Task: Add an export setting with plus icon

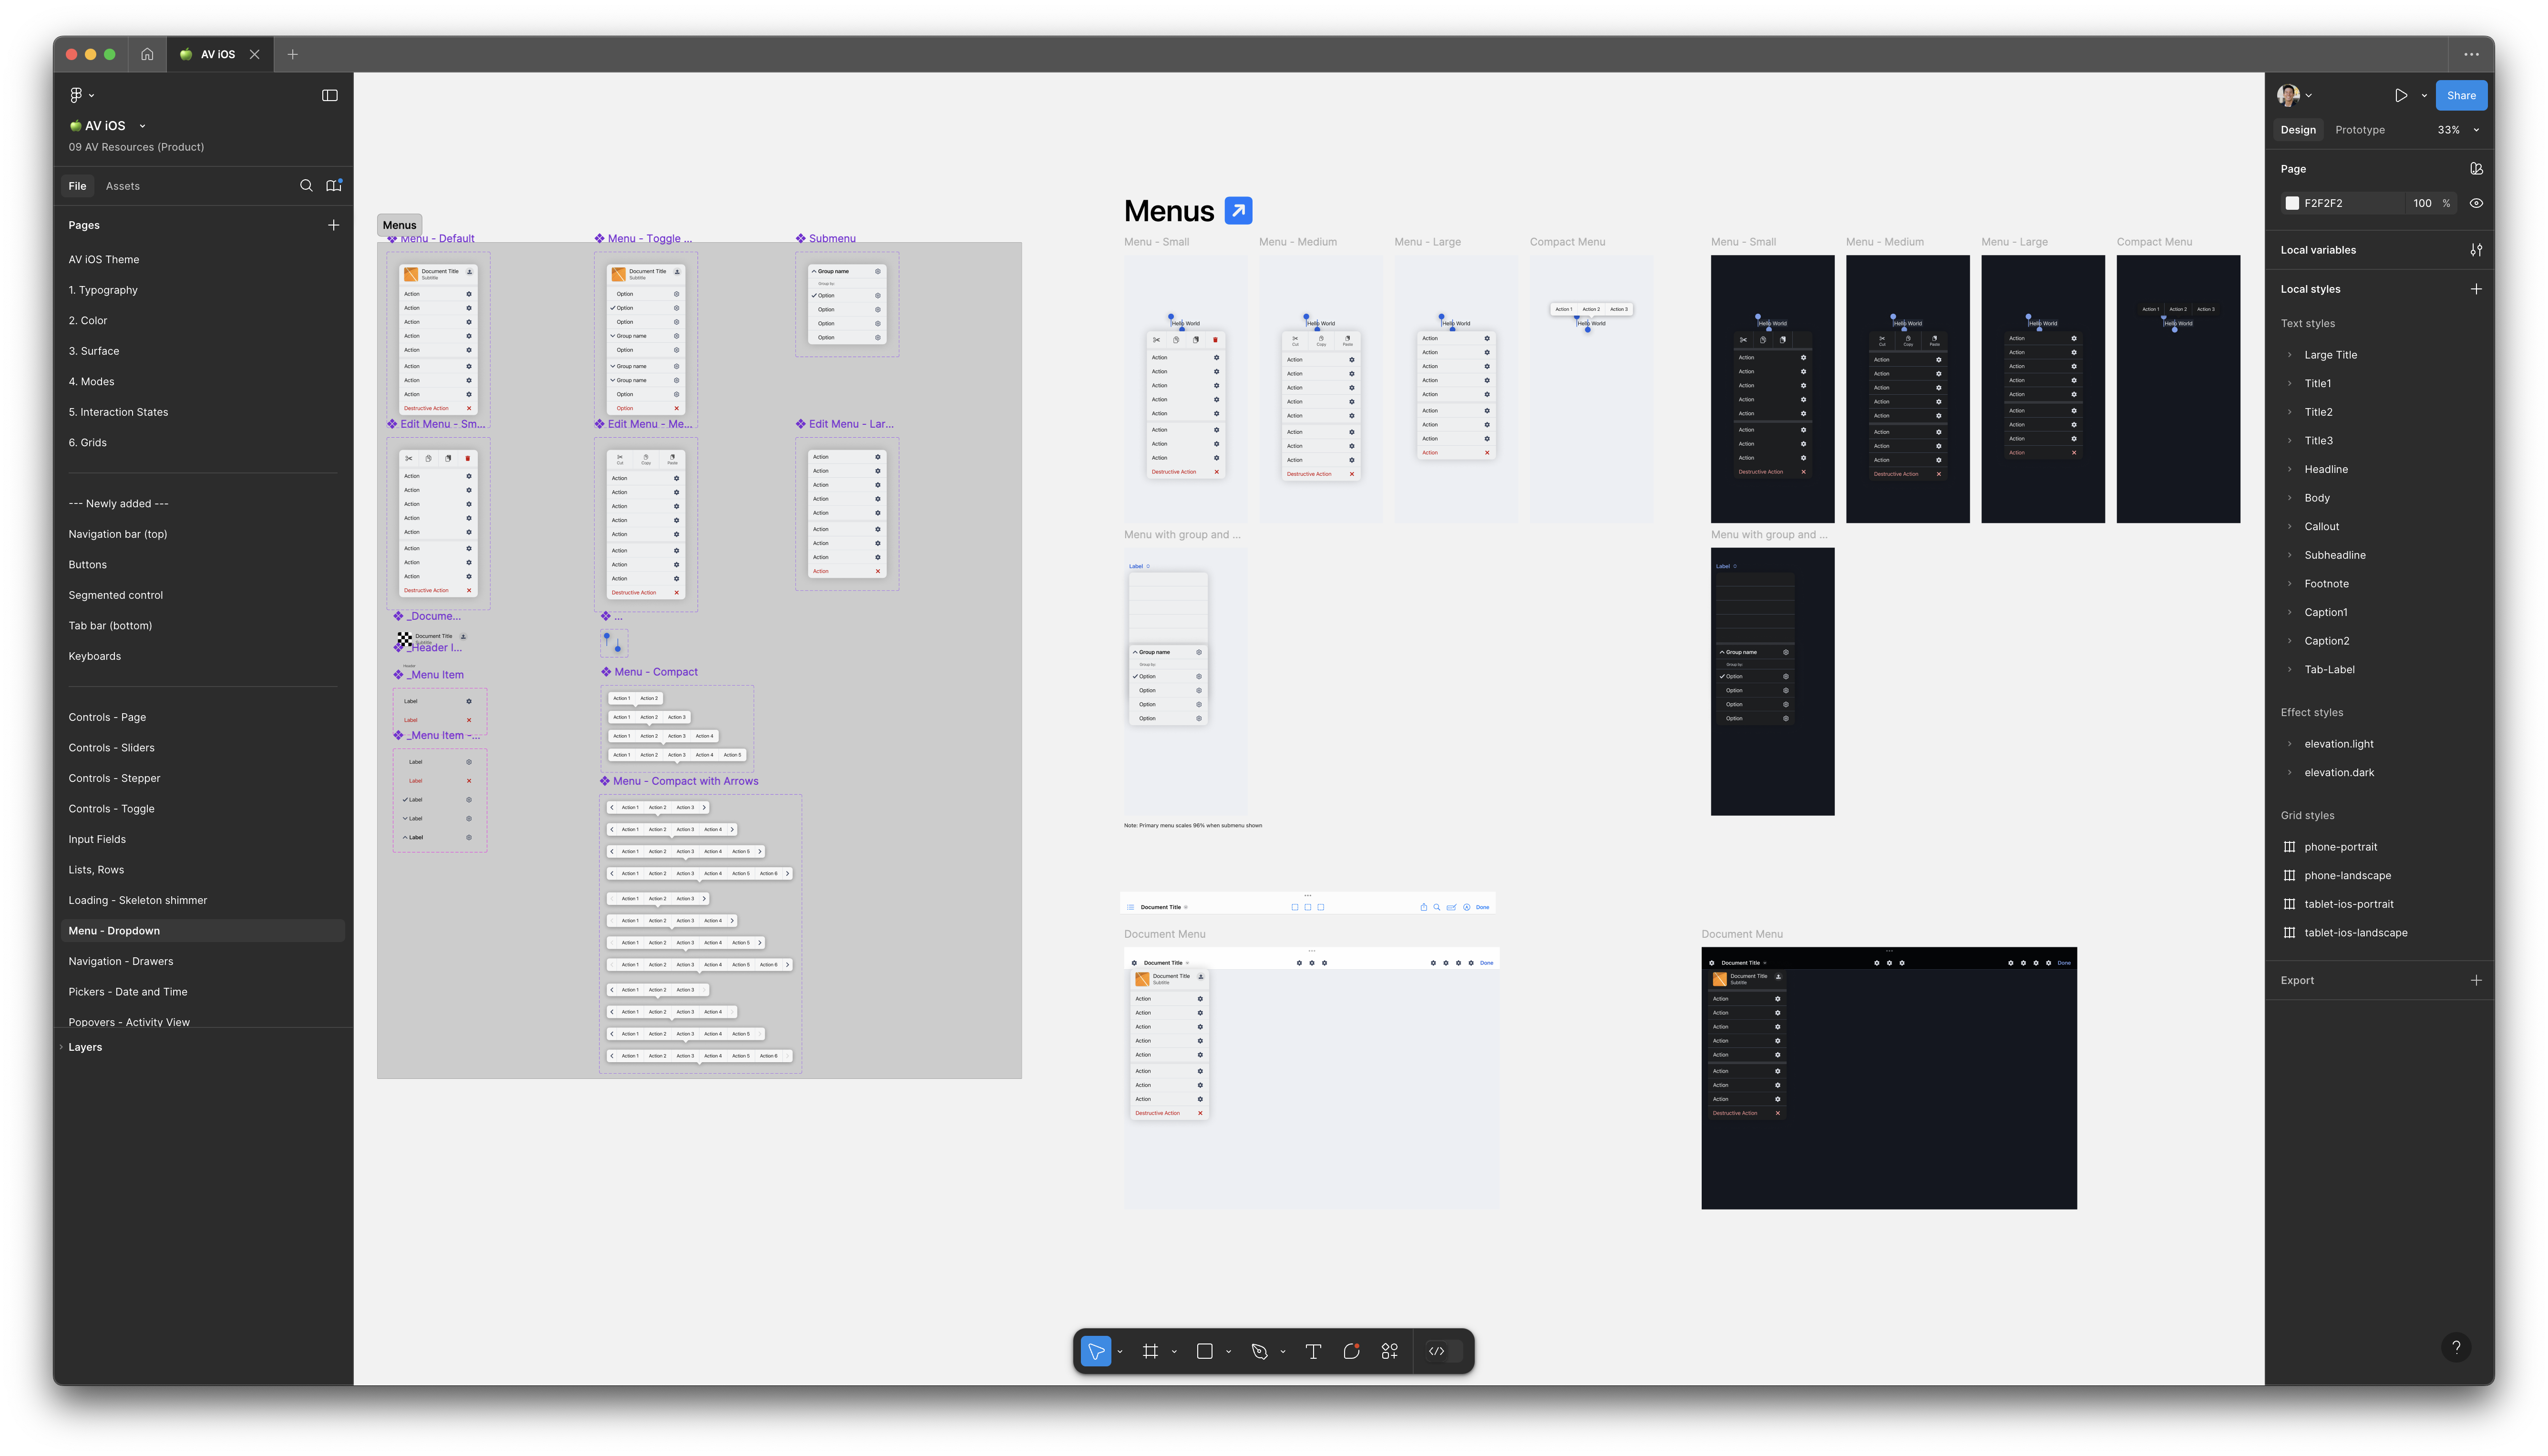Action: (x=2476, y=980)
